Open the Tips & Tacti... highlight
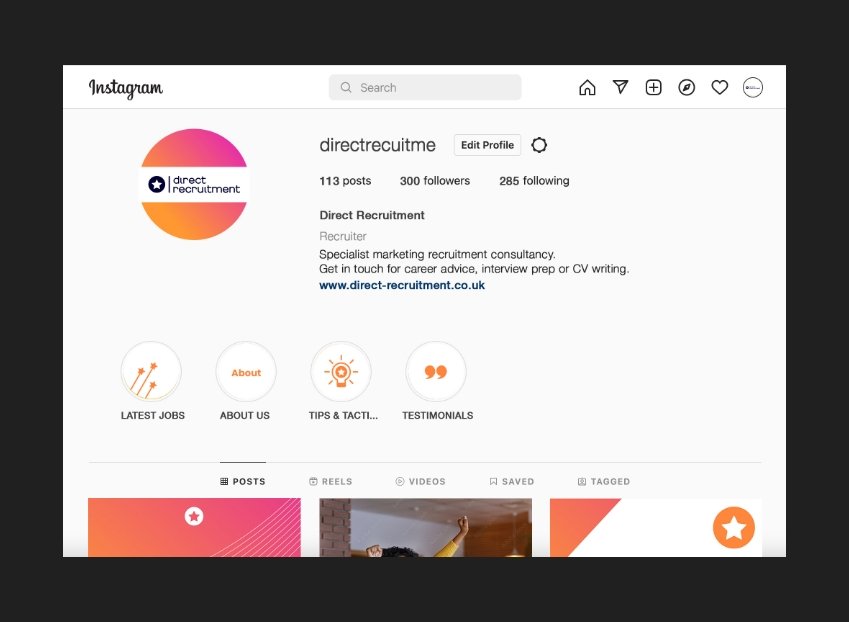This screenshot has height=622, width=849. click(x=341, y=372)
